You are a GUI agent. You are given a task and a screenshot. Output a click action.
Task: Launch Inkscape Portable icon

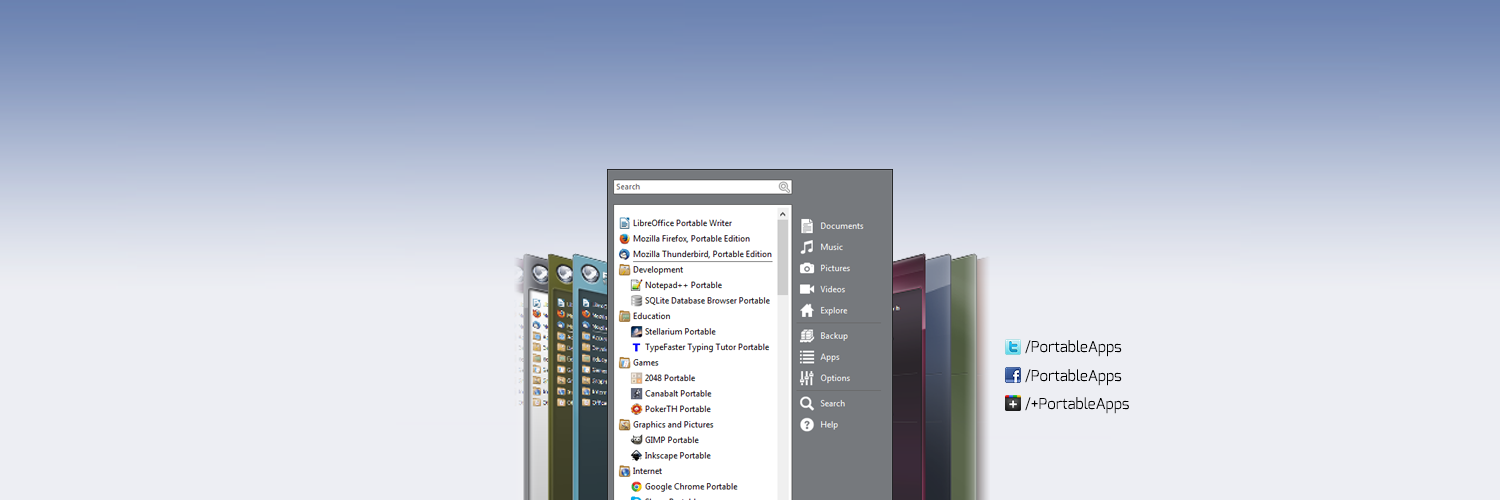tap(636, 455)
